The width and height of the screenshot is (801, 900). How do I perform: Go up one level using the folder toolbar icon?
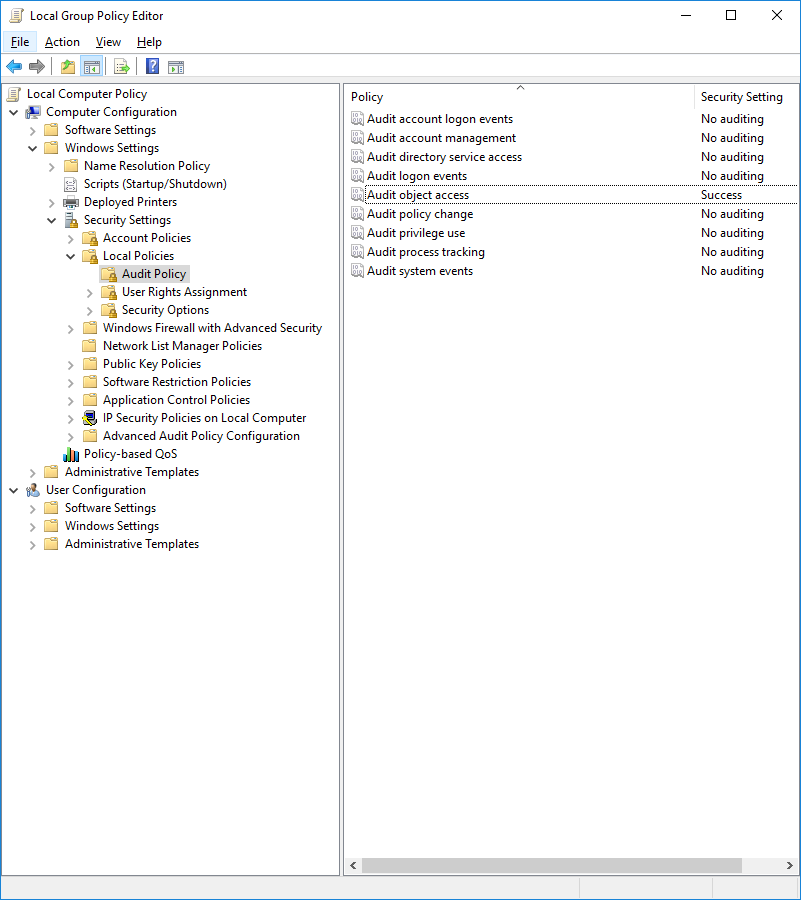[x=67, y=67]
